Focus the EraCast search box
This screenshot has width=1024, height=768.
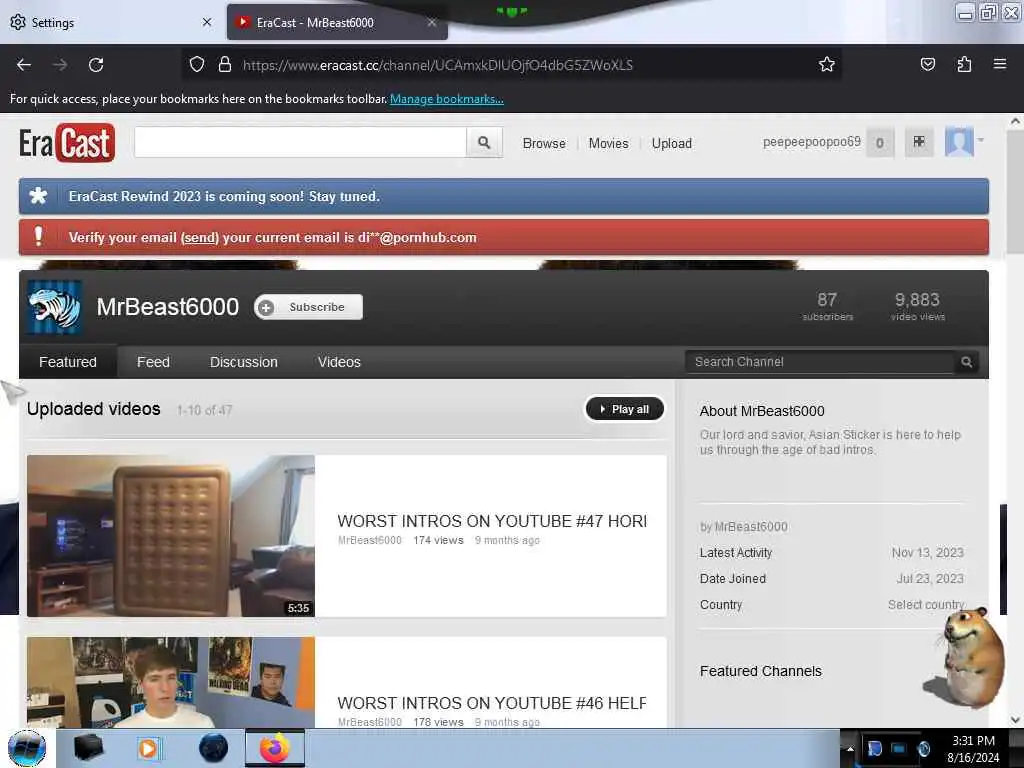click(300, 142)
